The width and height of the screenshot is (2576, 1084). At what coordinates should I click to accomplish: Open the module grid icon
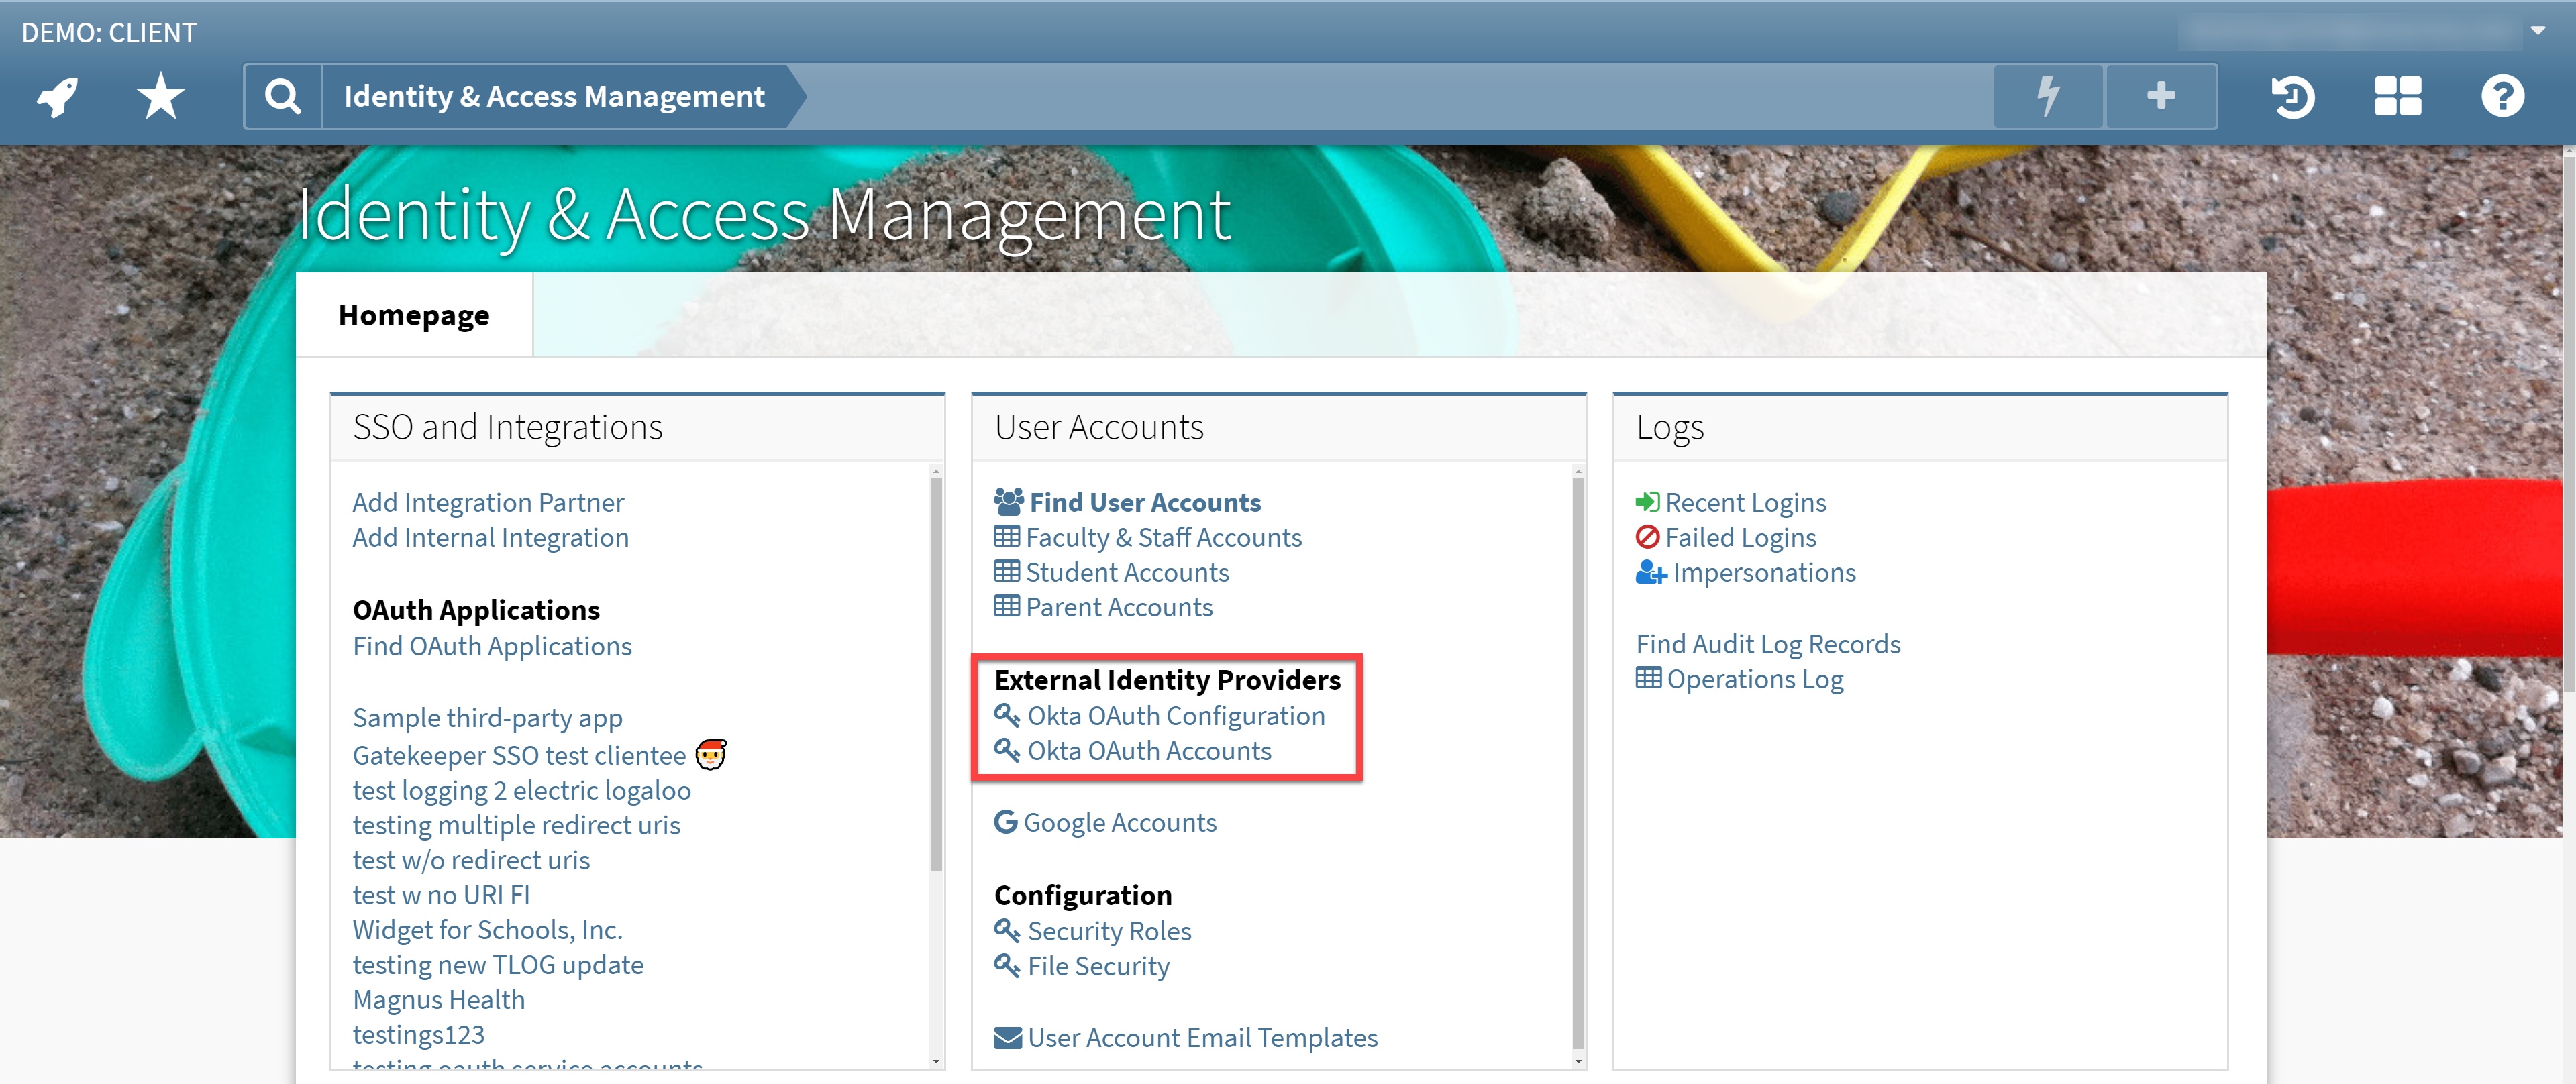coord(2398,96)
